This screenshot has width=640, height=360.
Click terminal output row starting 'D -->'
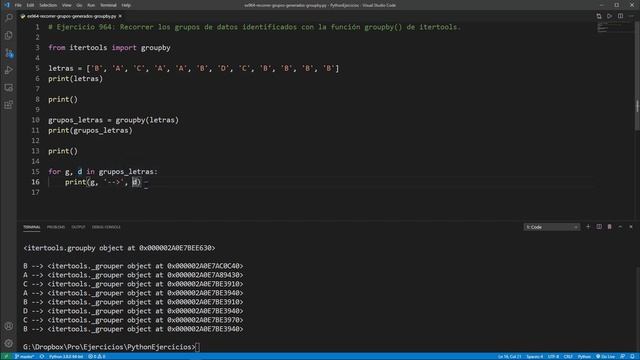[133, 311]
